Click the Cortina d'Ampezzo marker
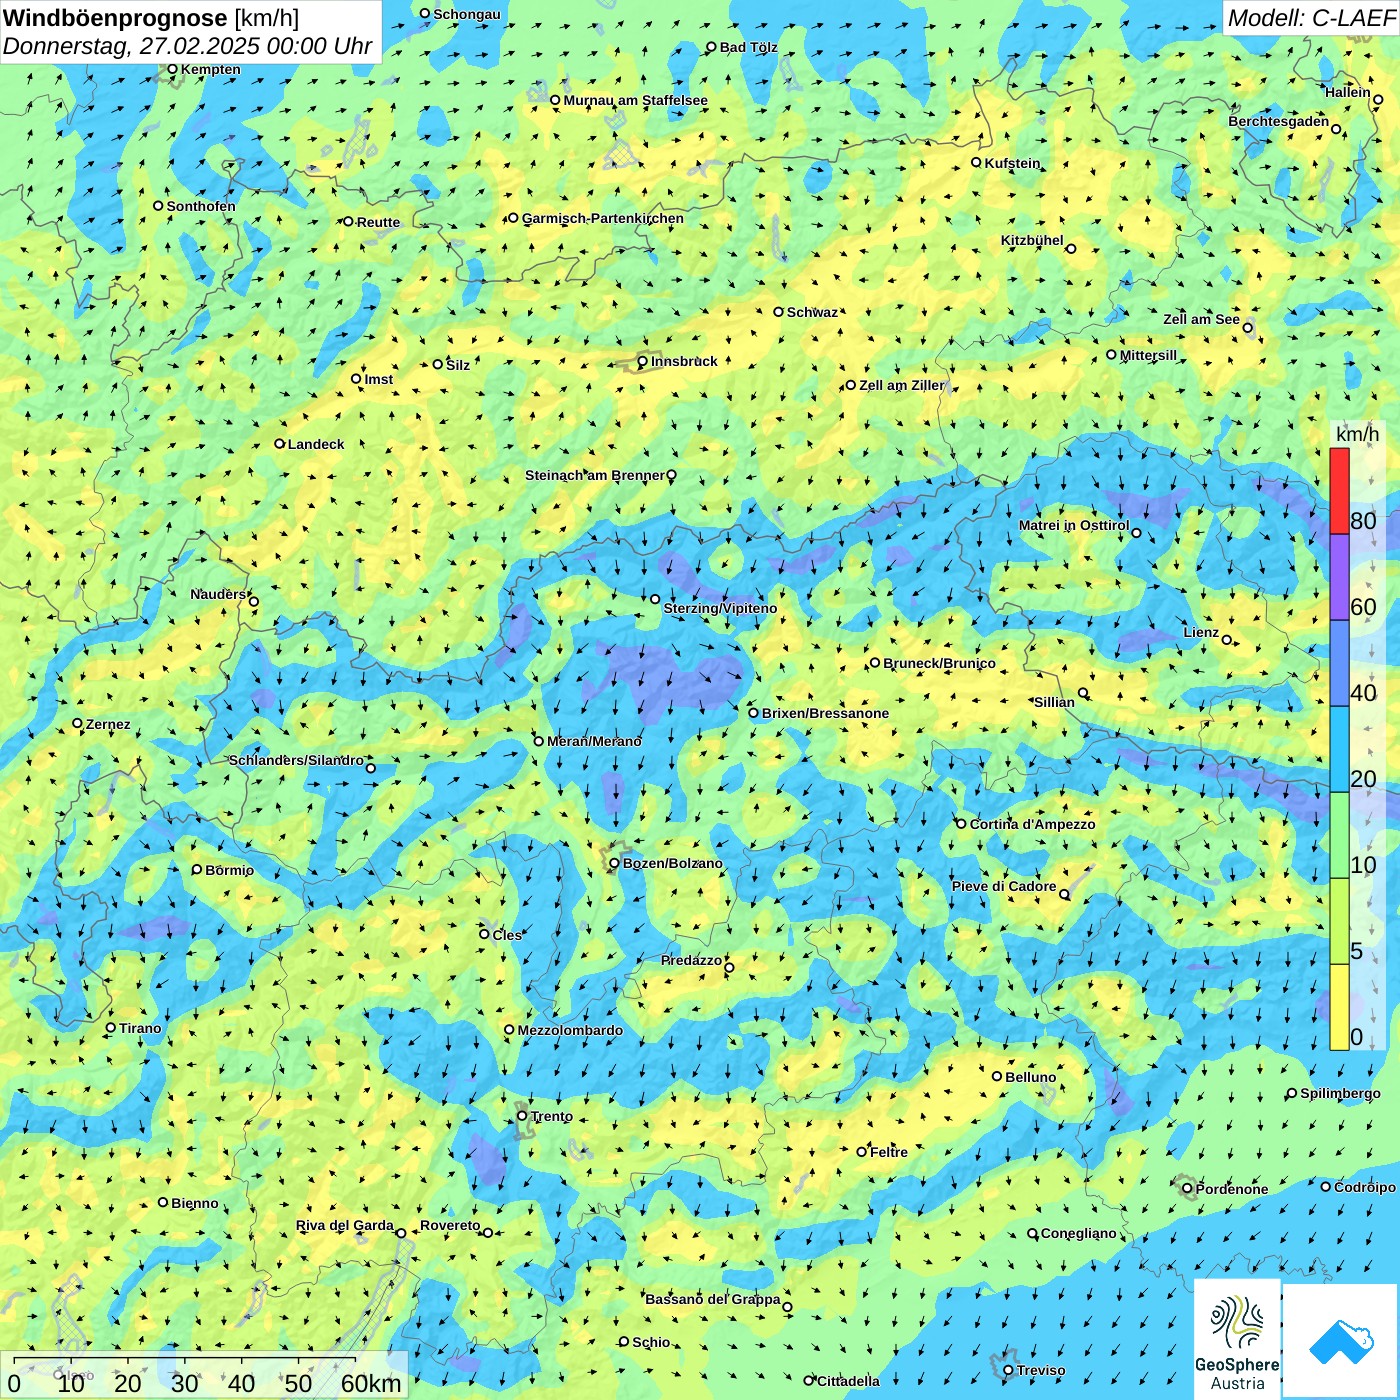The width and height of the screenshot is (1400, 1400). (x=962, y=824)
